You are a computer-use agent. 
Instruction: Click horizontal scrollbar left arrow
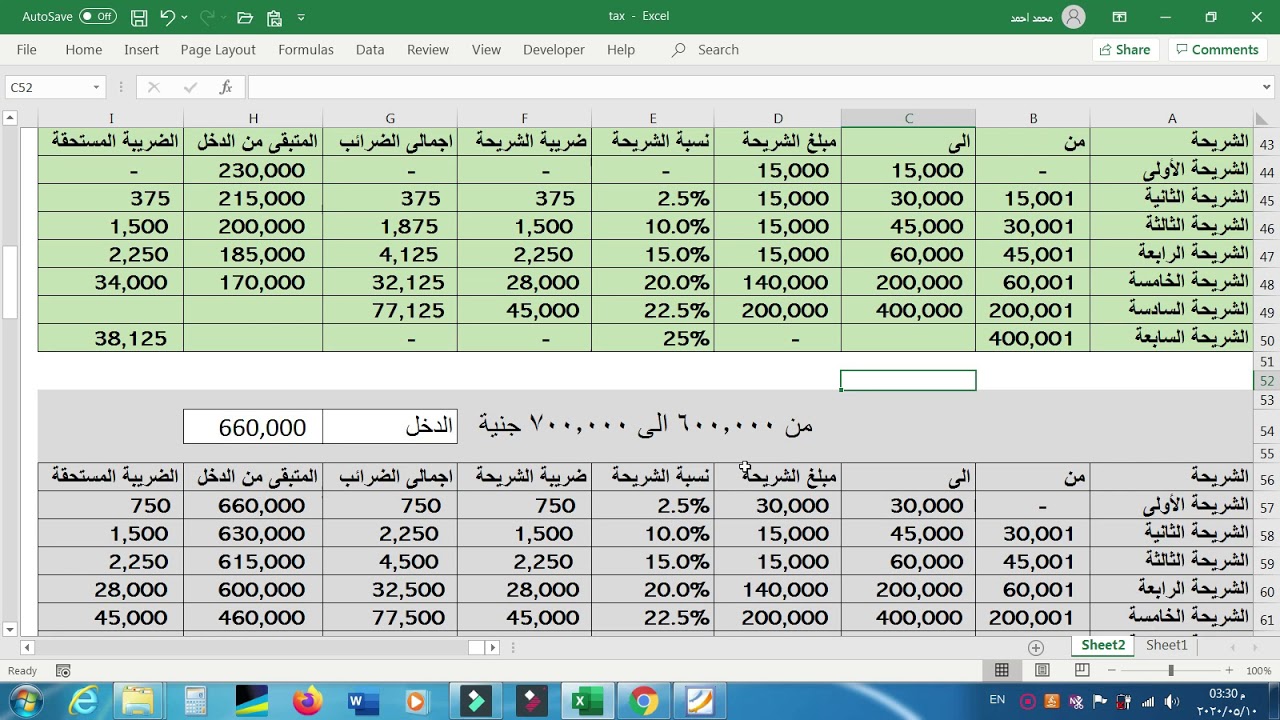27,647
